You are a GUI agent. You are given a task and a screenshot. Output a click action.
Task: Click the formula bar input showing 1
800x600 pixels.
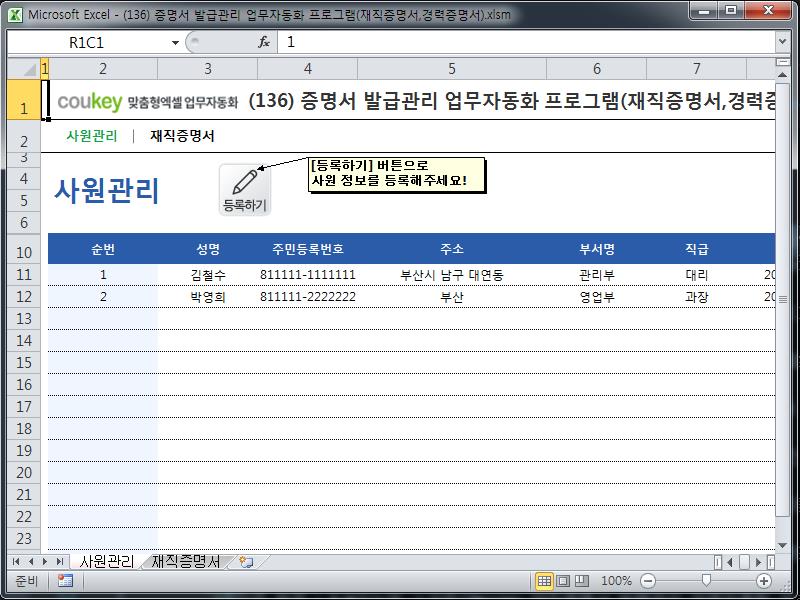(x=526, y=42)
